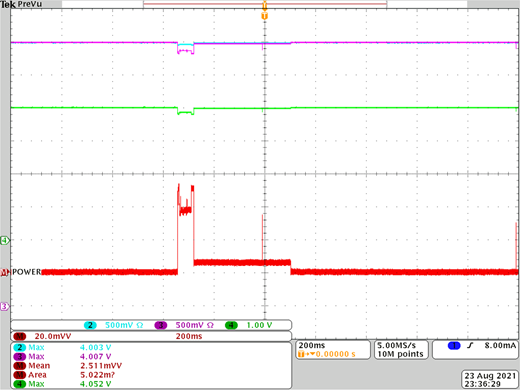Click the channel 3 purple badge in scale bar
Image resolution: width=520 pixels, height=390 pixels.
(x=161, y=325)
